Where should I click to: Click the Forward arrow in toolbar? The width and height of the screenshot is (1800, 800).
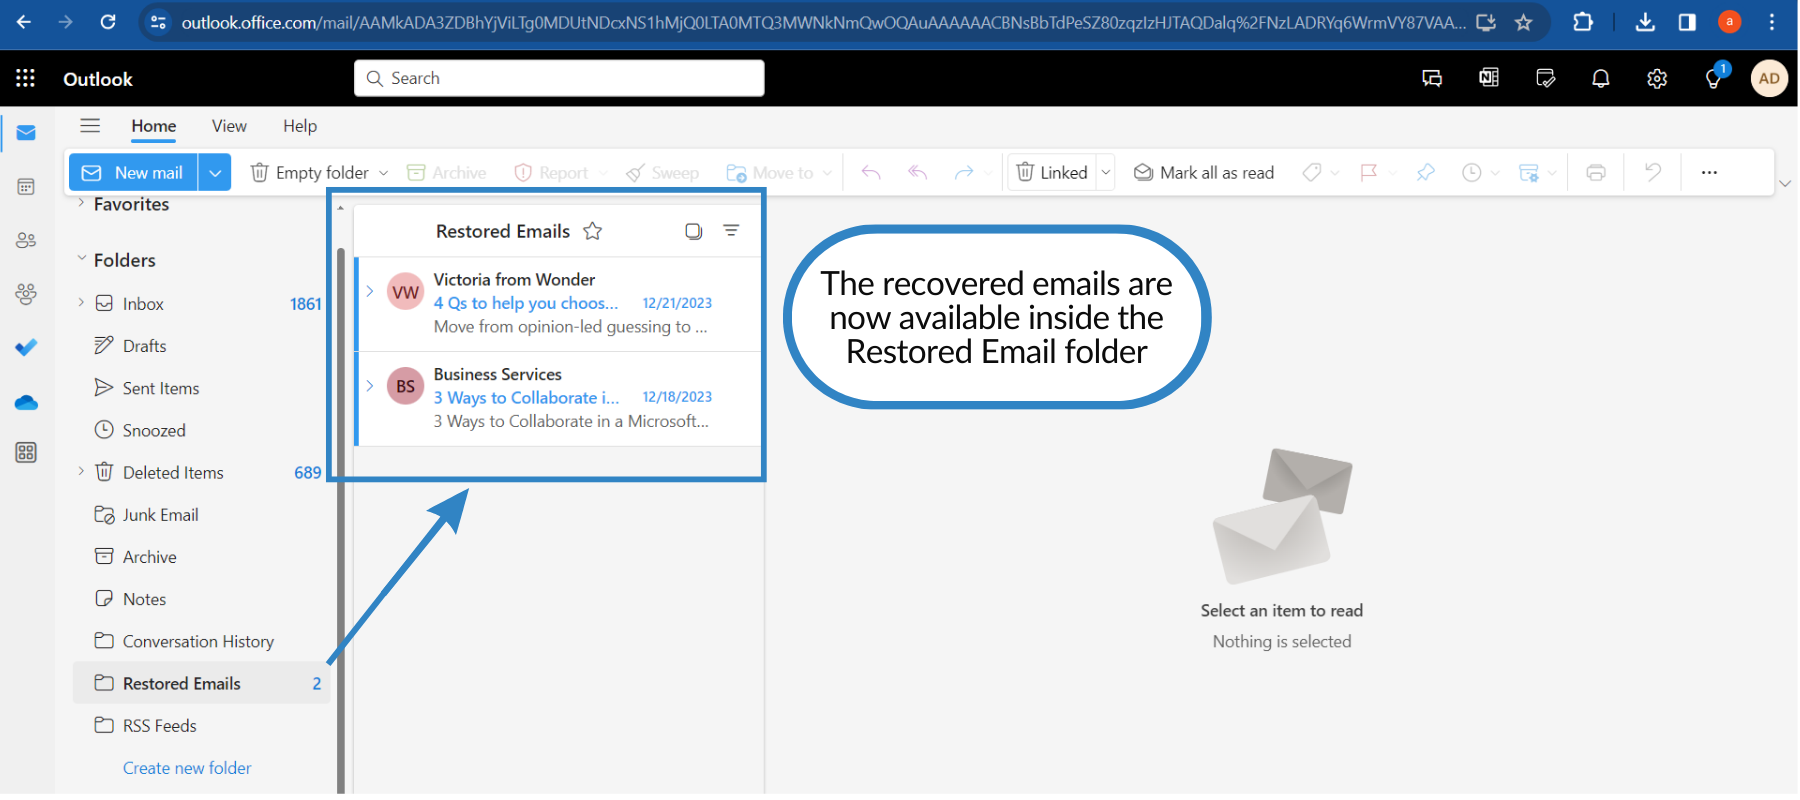coord(964,173)
